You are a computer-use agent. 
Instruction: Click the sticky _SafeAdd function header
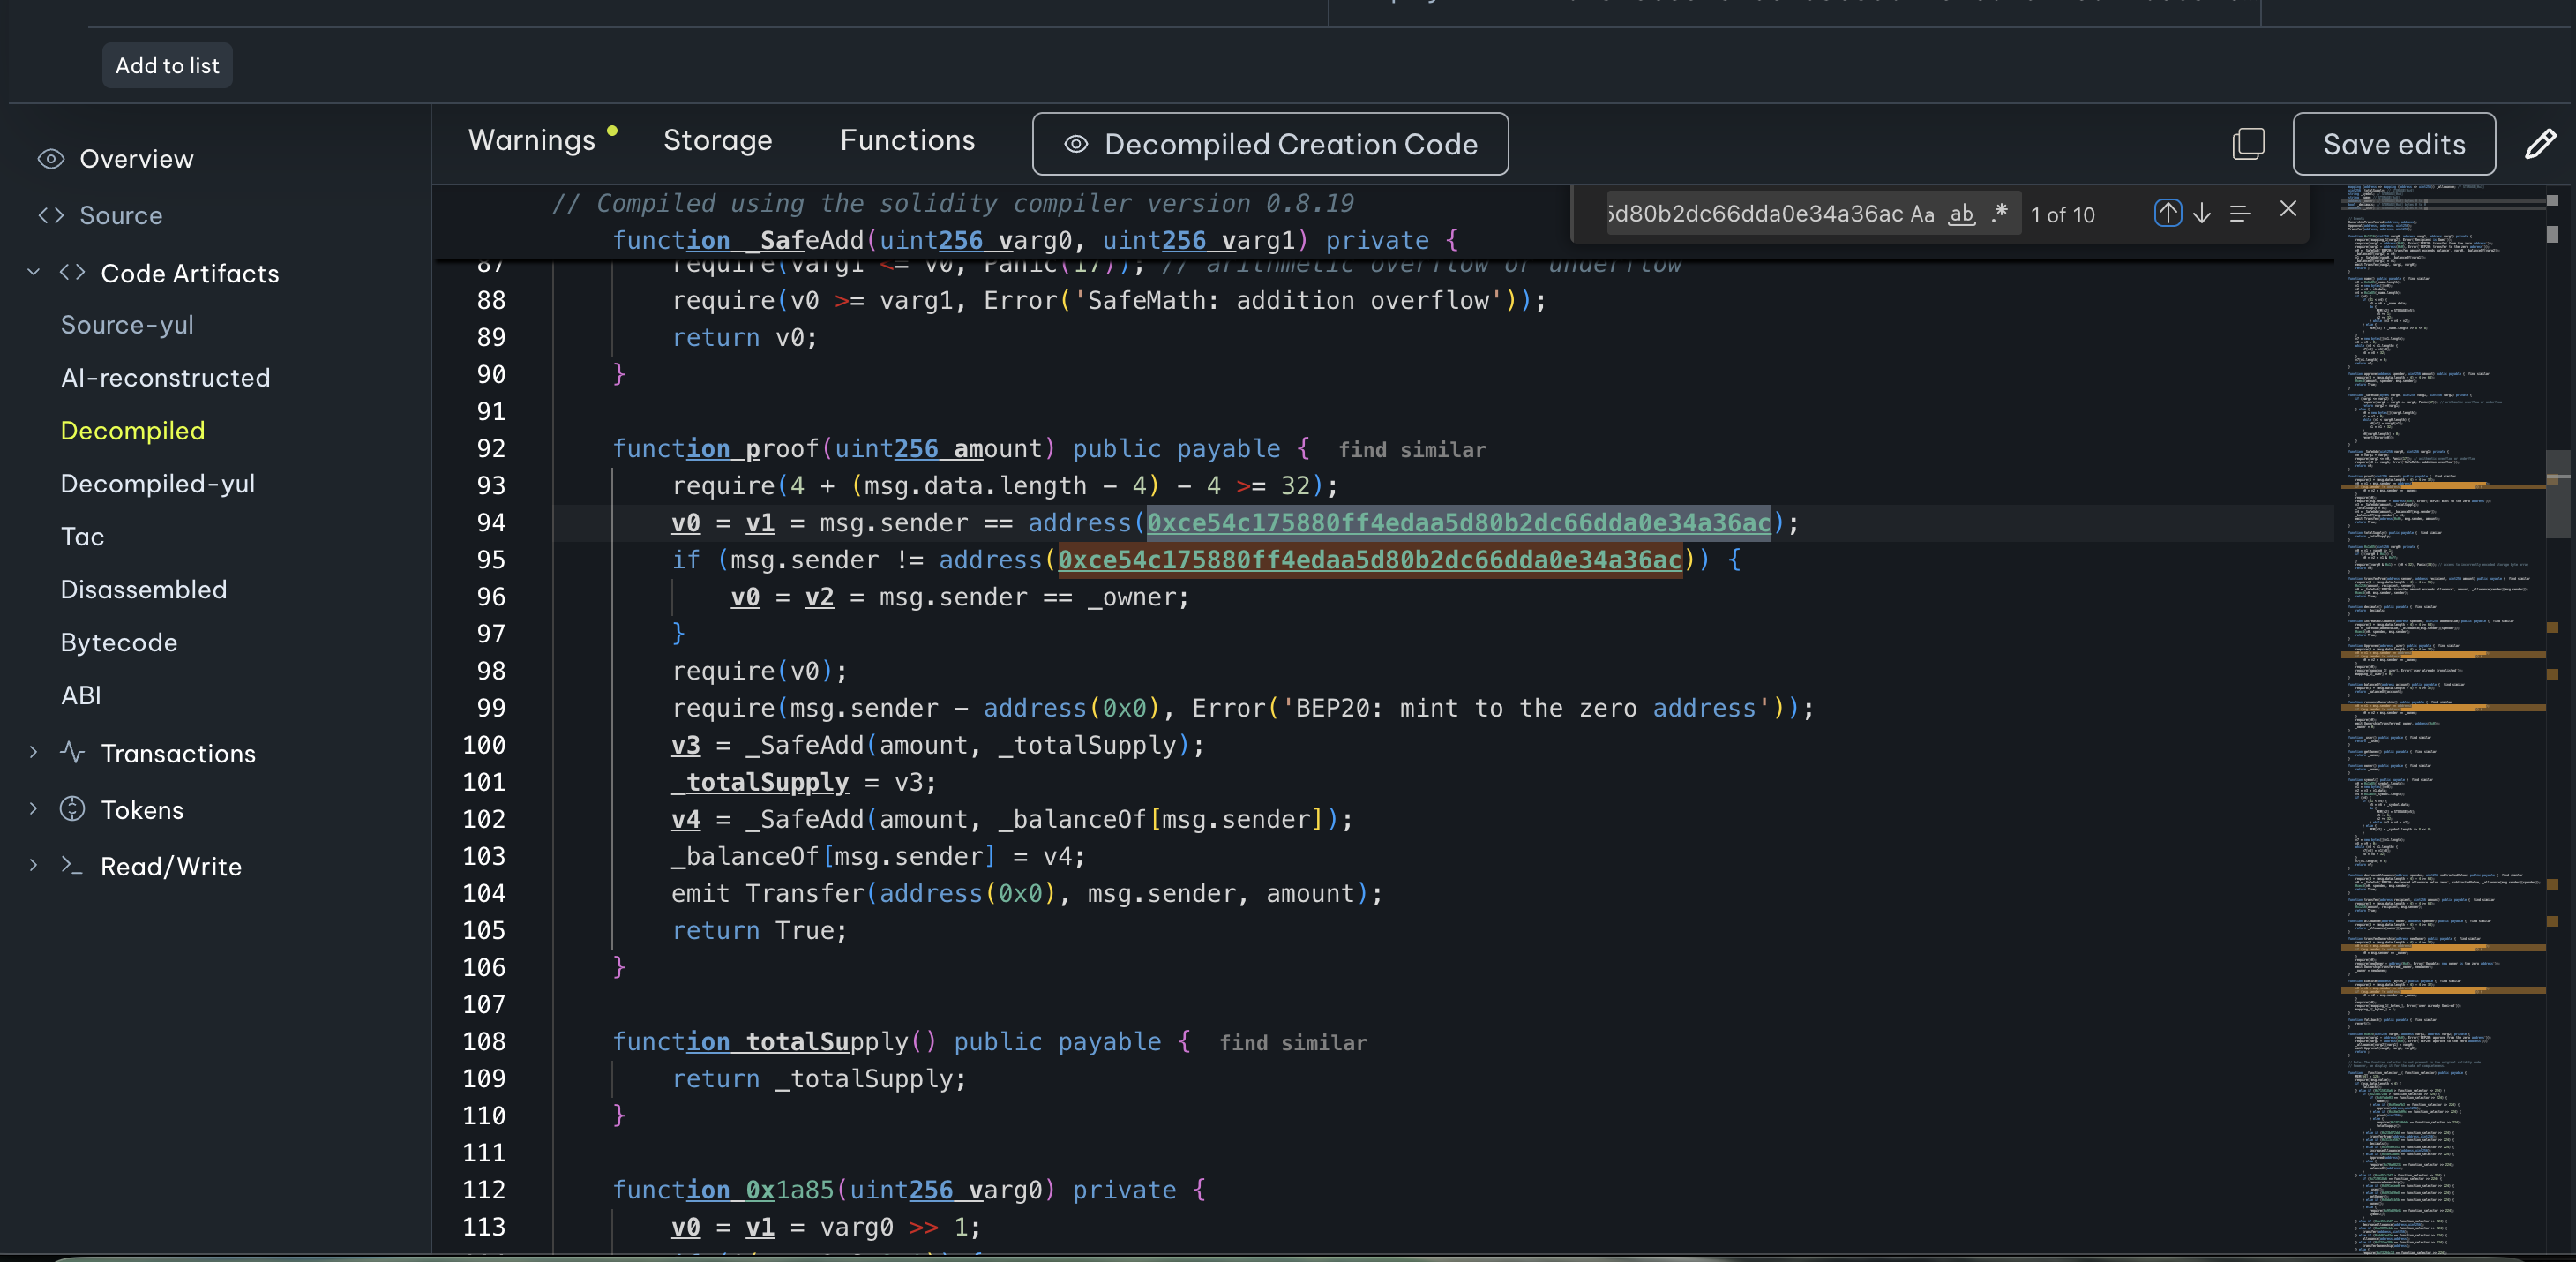point(1035,240)
